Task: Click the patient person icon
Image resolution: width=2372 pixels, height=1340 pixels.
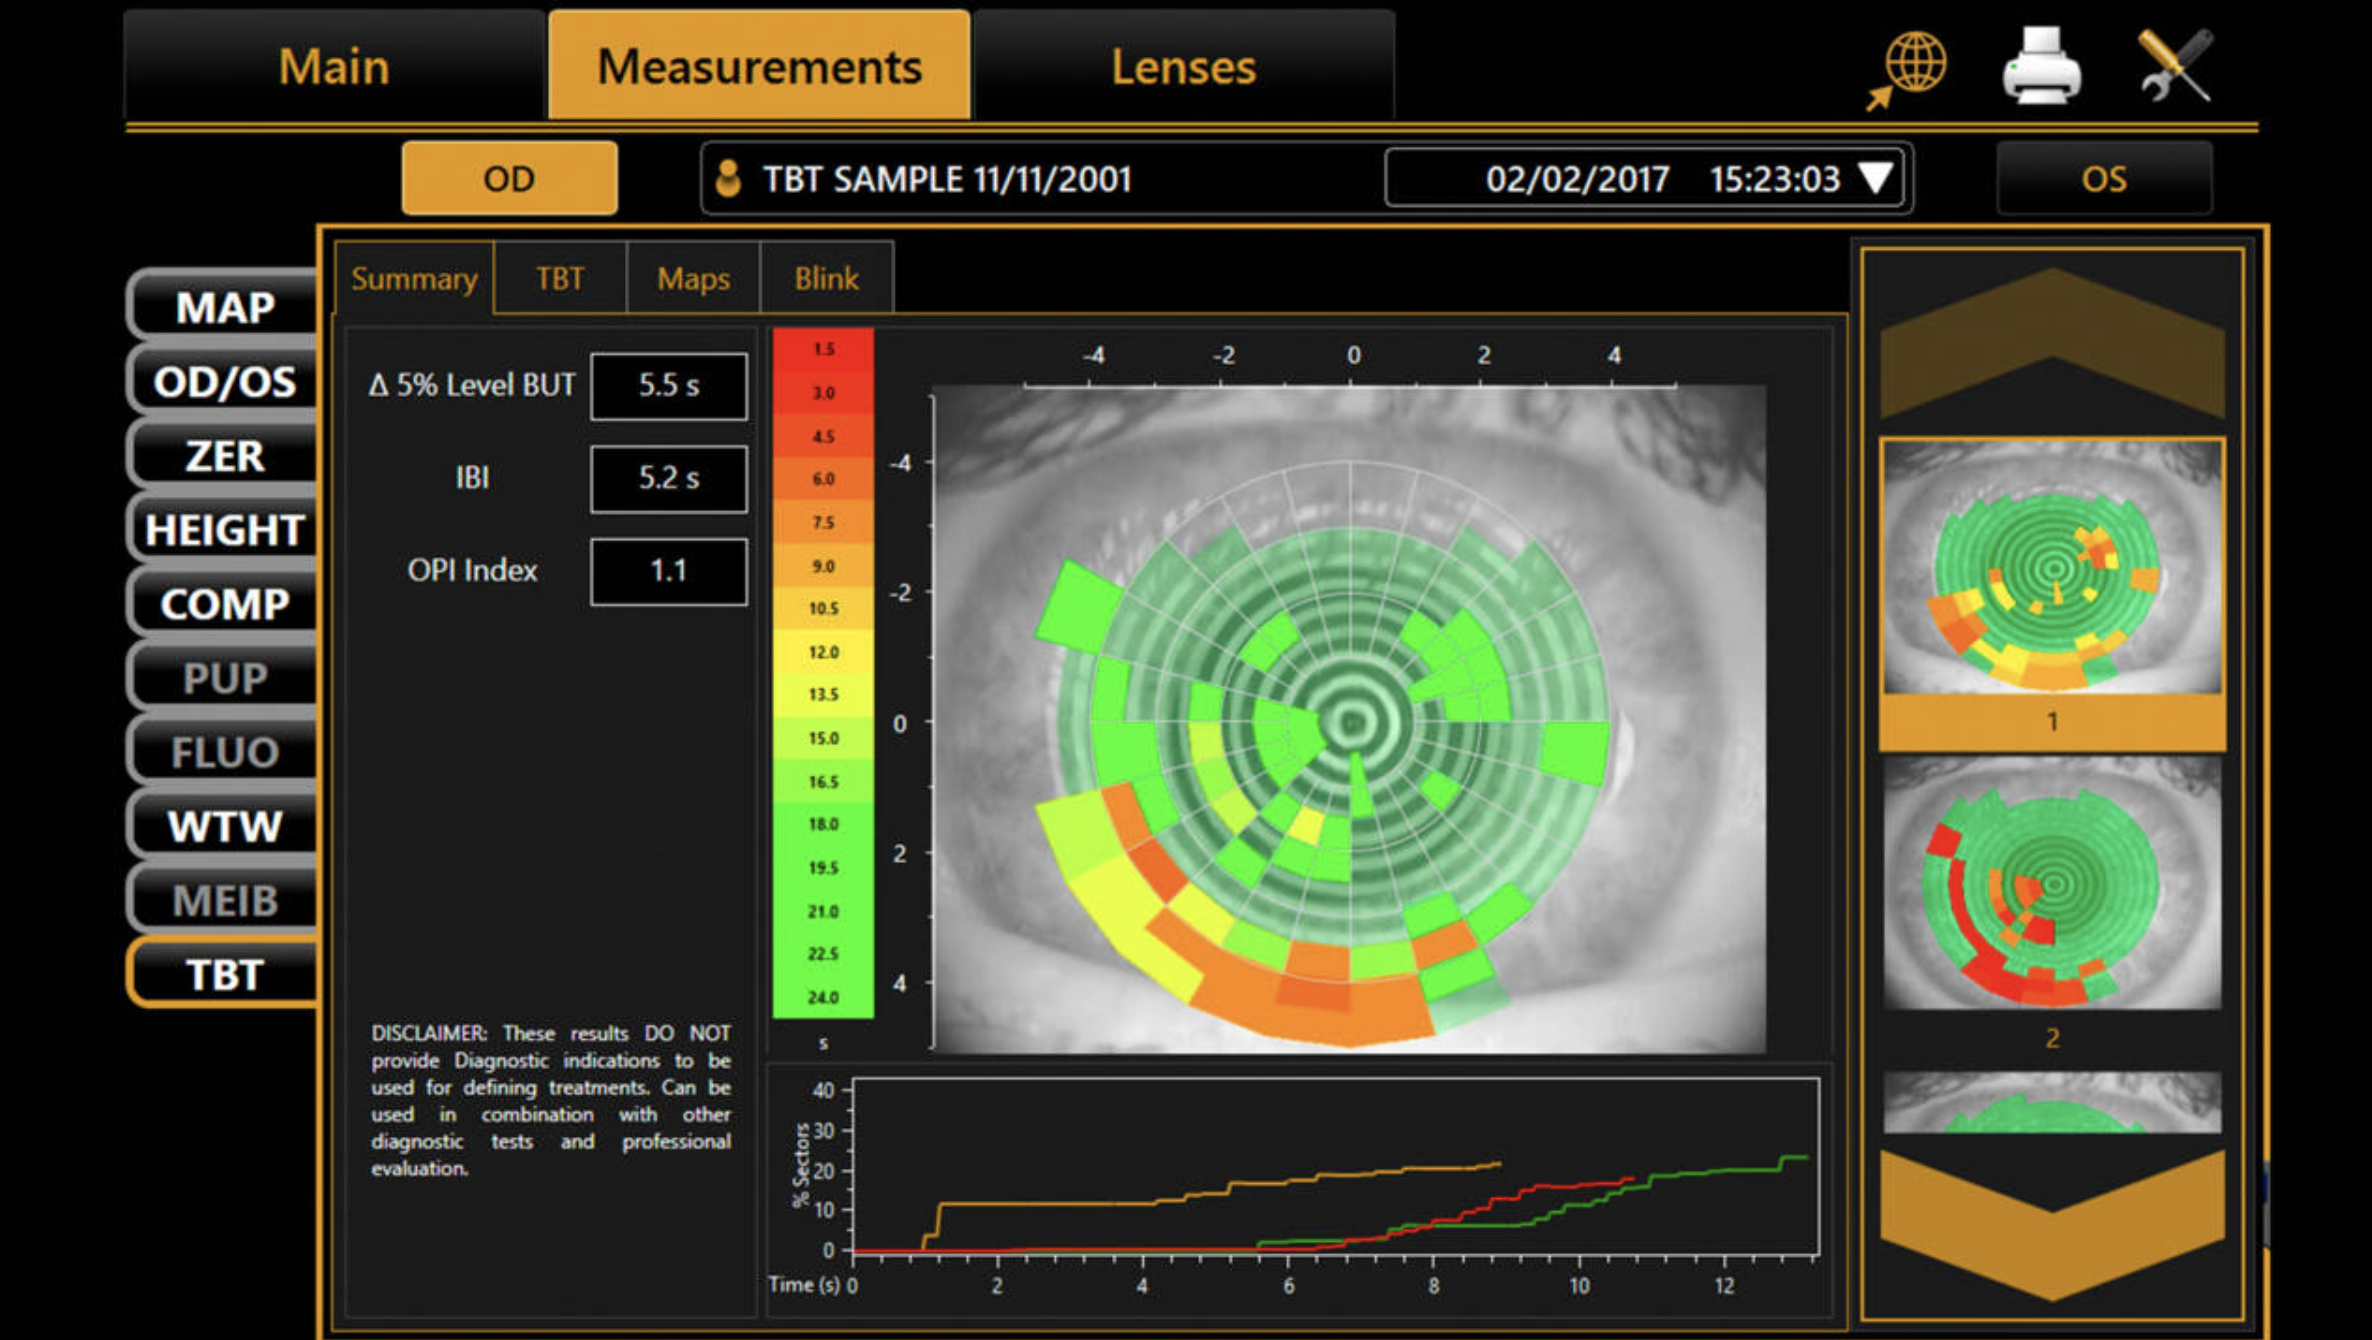Action: tap(729, 179)
